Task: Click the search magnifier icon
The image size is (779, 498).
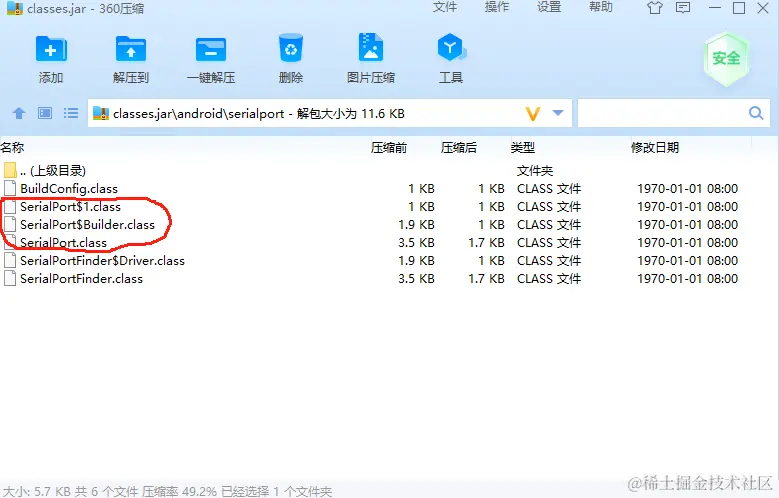Action: pyautogui.click(x=756, y=113)
